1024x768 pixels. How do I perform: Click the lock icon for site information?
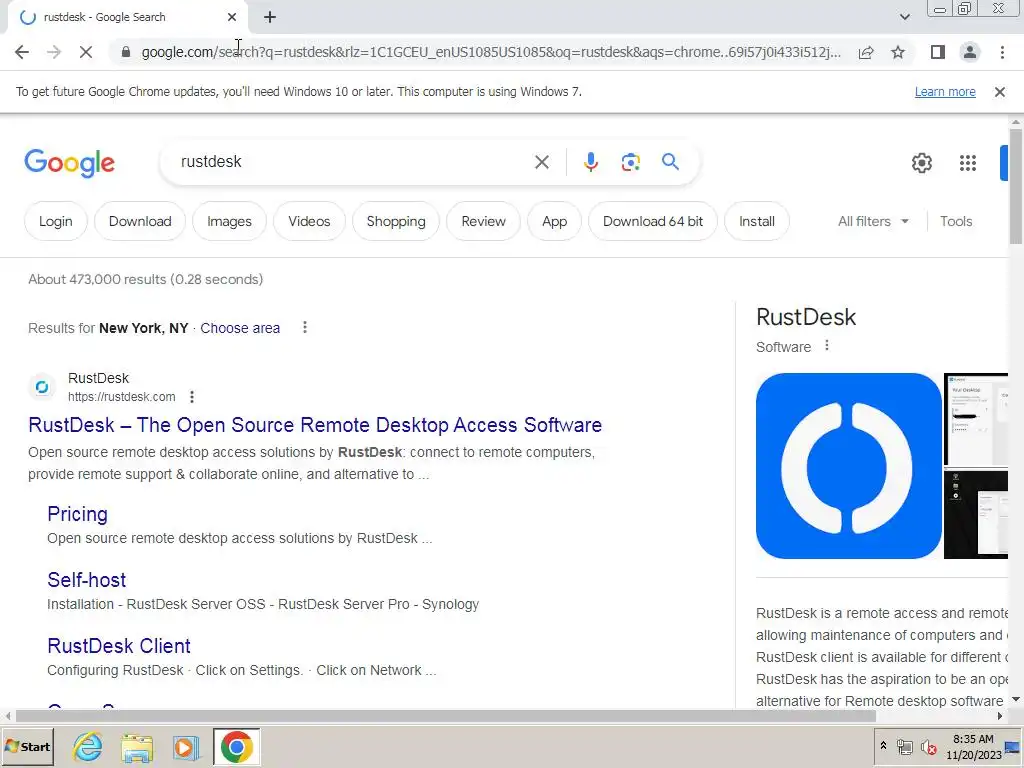(126, 52)
